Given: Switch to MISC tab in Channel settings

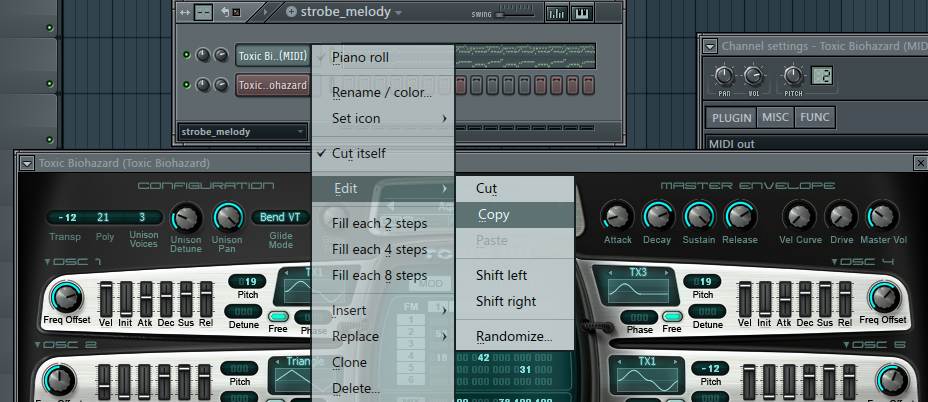Looking at the screenshot, I should point(775,117).
